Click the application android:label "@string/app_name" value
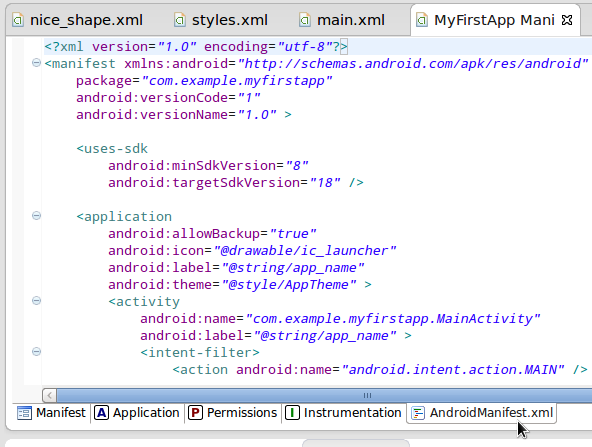 293,268
